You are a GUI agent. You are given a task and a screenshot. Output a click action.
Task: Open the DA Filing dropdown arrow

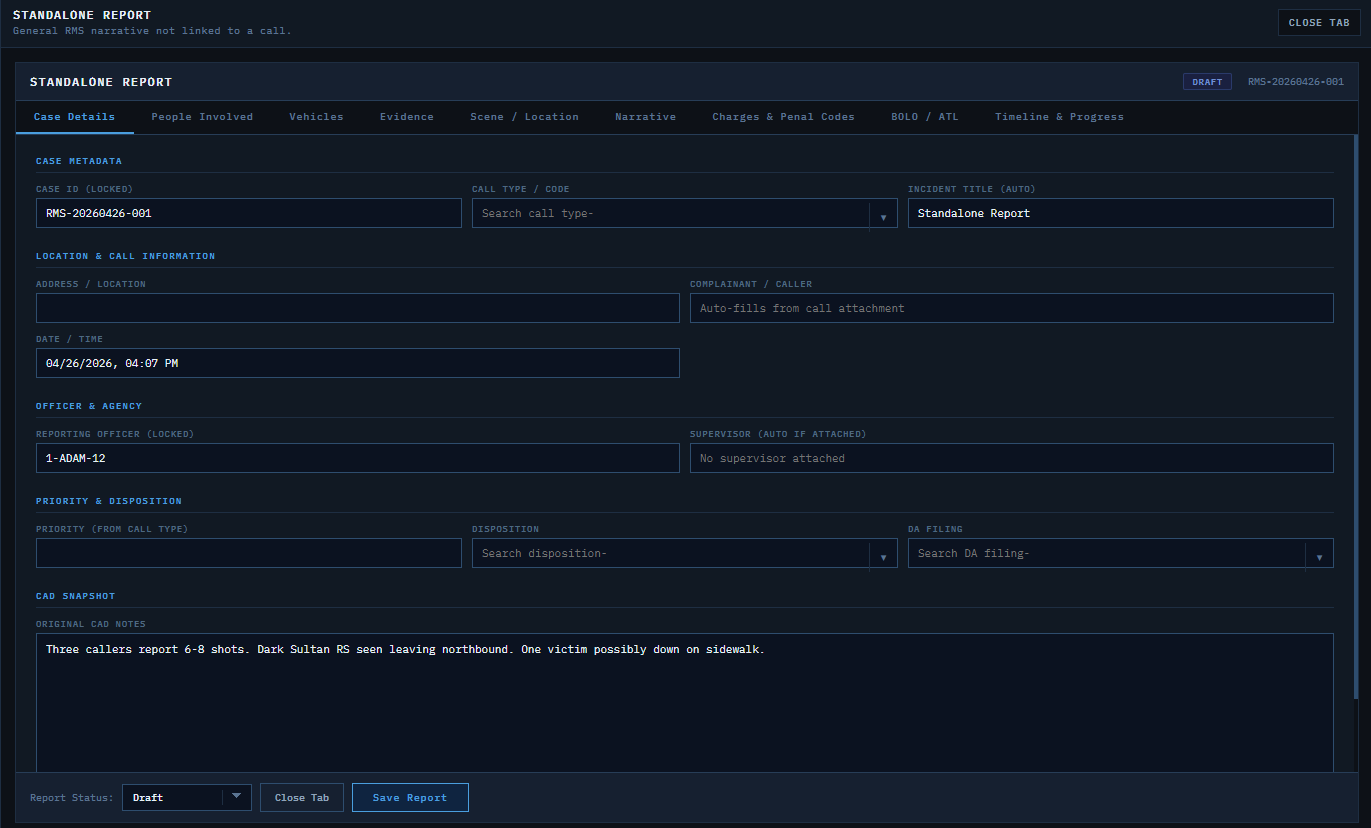1319,554
